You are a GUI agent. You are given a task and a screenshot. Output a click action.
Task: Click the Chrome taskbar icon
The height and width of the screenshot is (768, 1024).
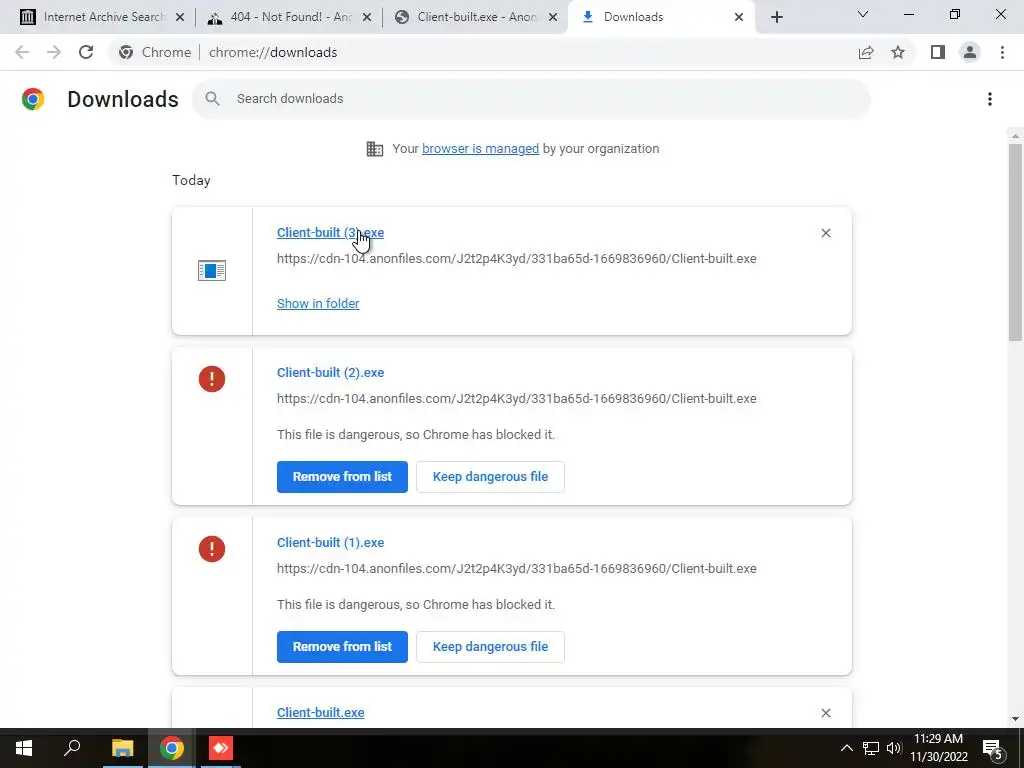(x=172, y=748)
